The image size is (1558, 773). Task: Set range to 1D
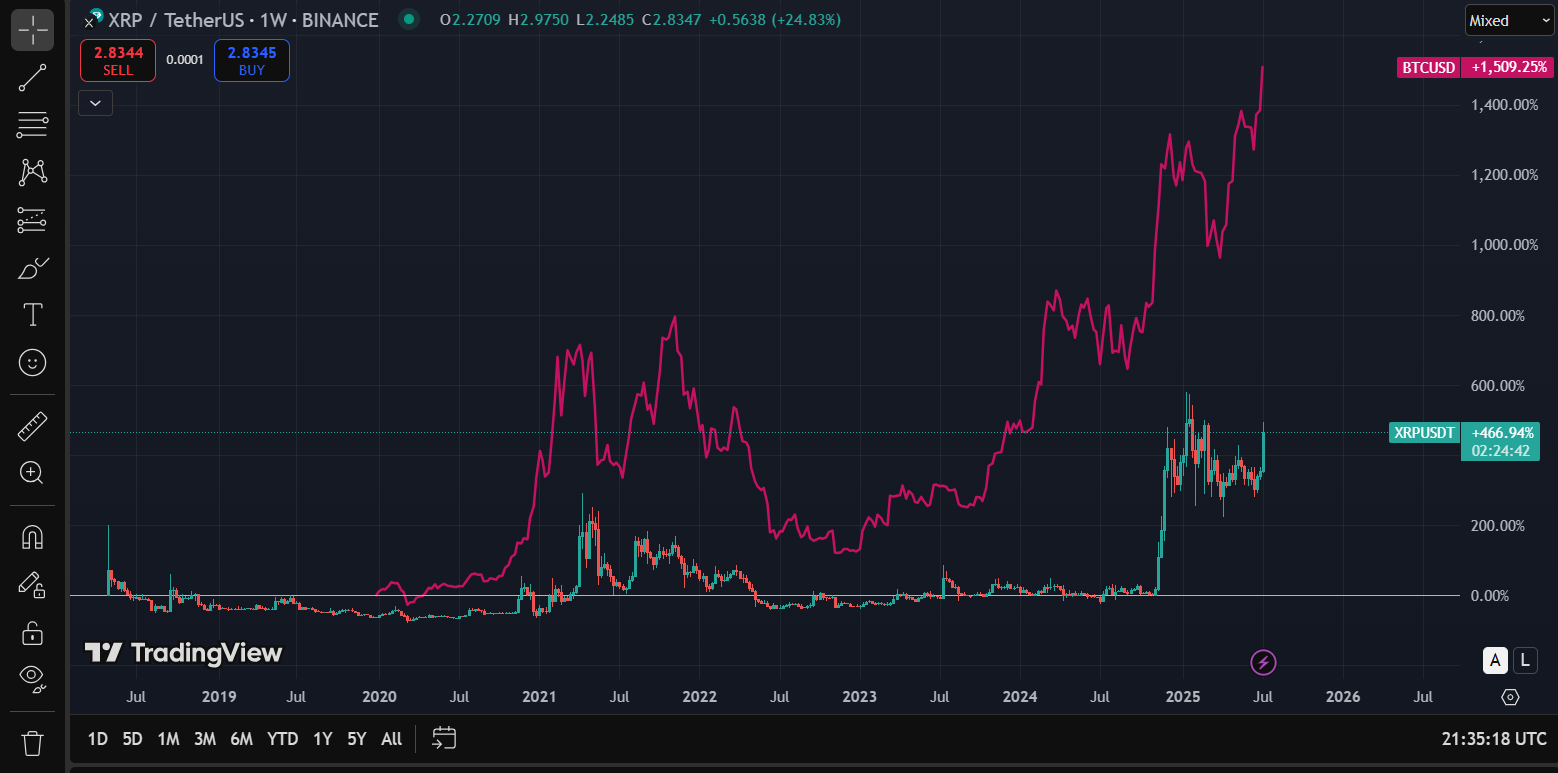pos(98,739)
